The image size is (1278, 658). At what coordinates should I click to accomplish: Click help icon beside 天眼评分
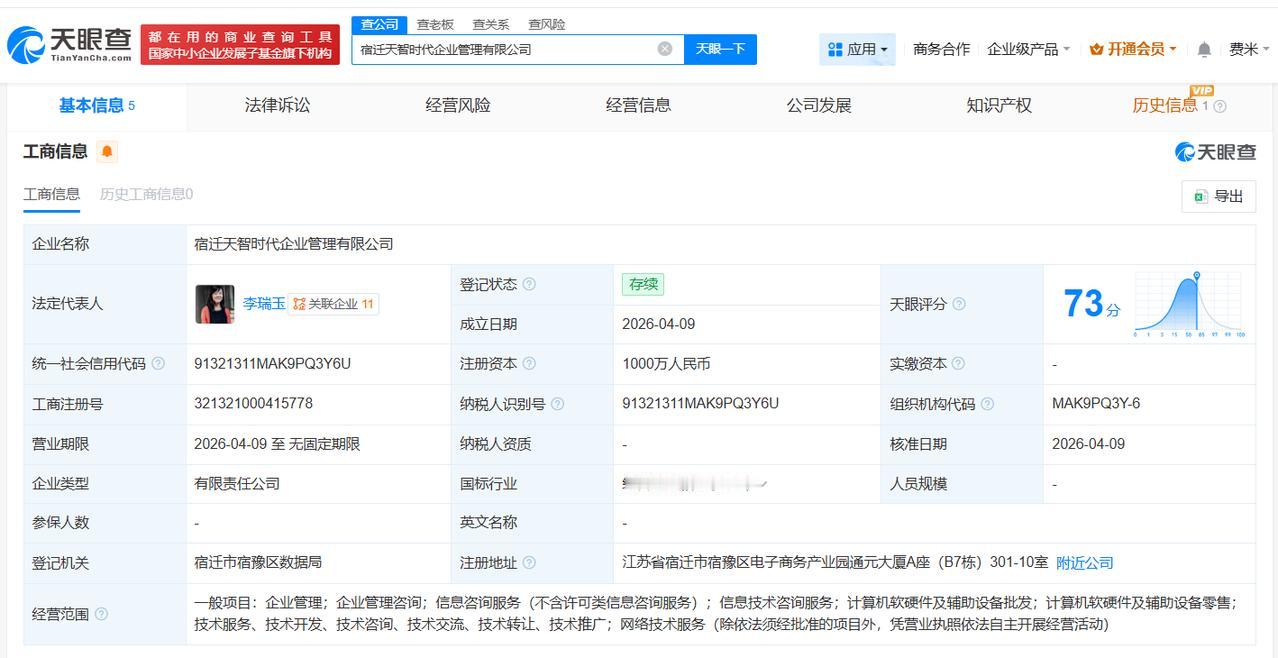958,304
